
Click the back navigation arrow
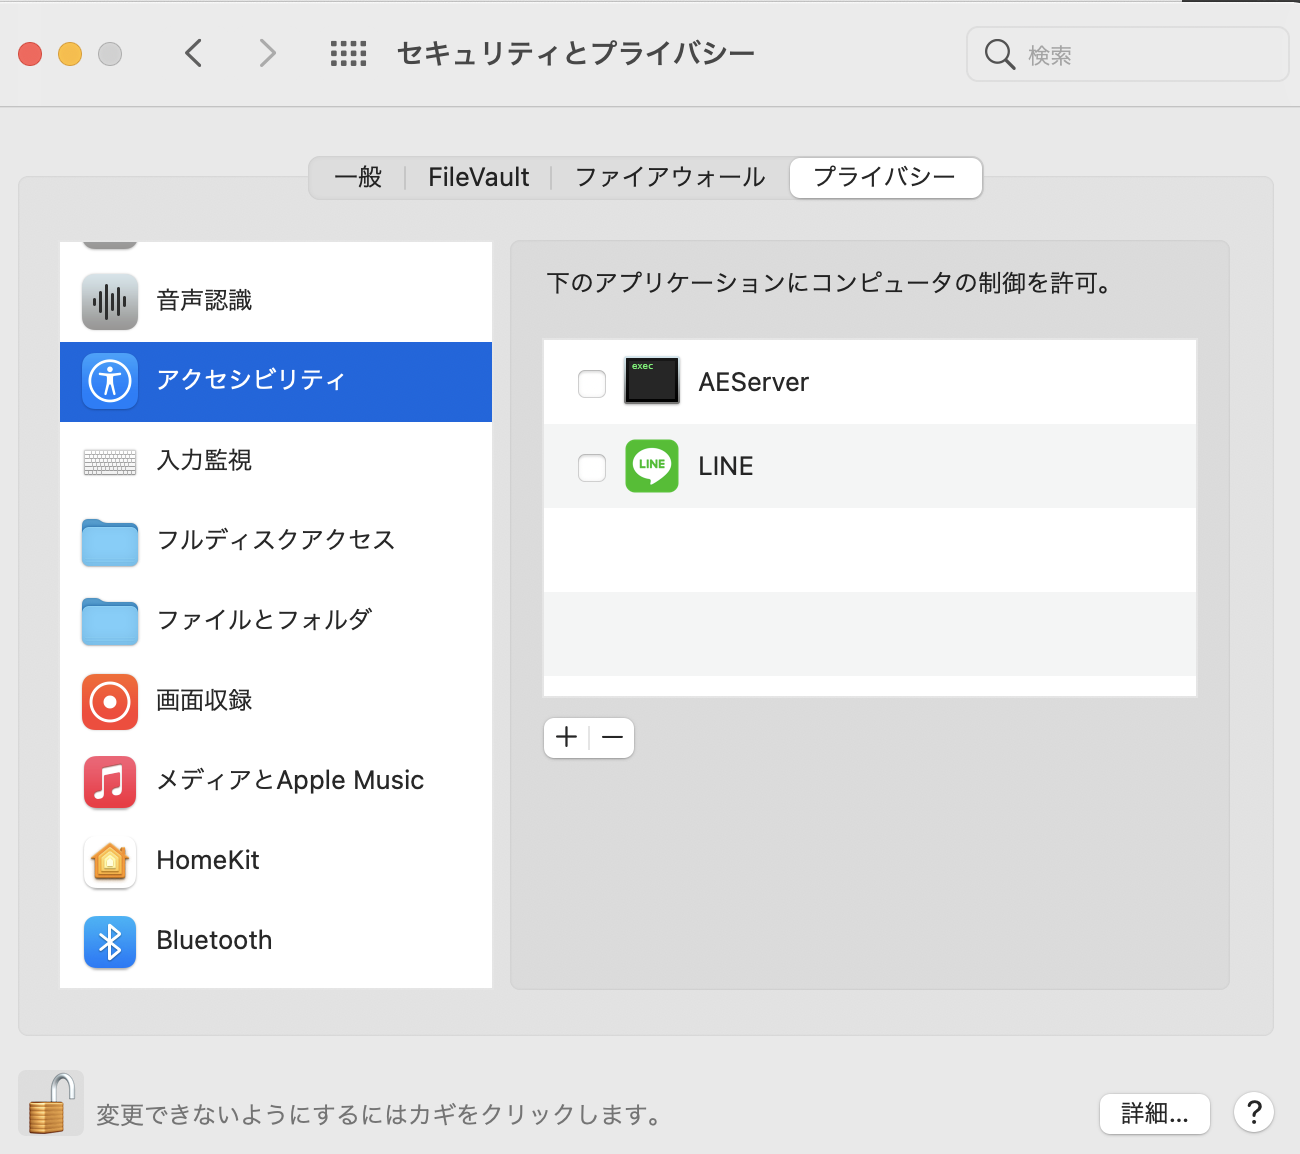pos(194,53)
